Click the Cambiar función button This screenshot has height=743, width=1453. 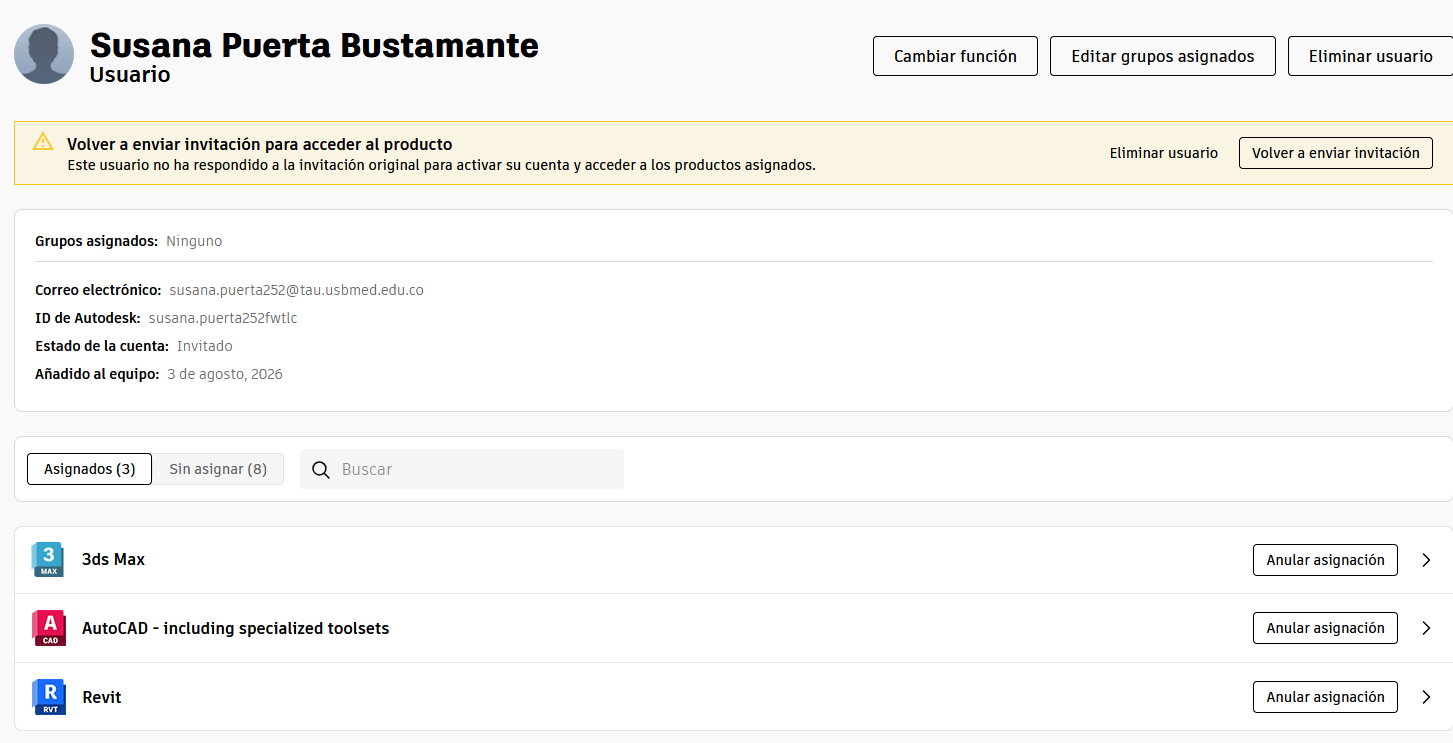pyautogui.click(x=955, y=56)
